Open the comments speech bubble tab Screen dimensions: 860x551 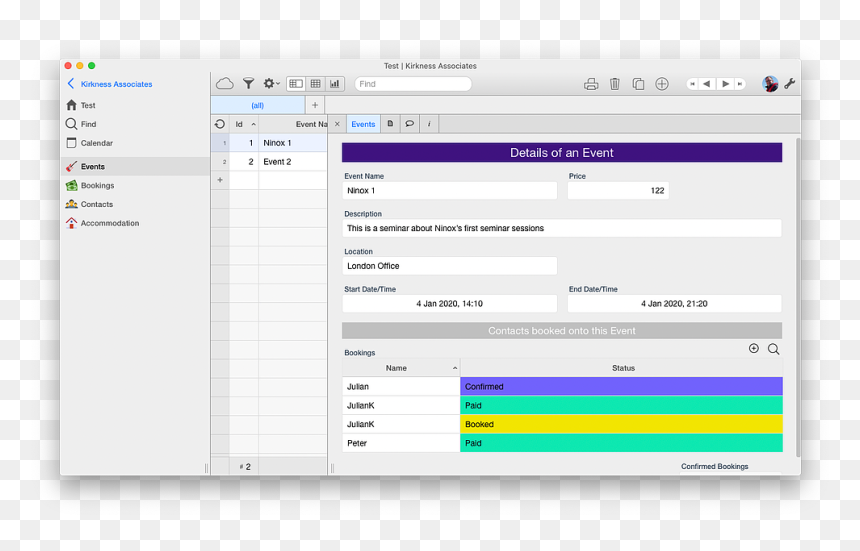click(410, 124)
